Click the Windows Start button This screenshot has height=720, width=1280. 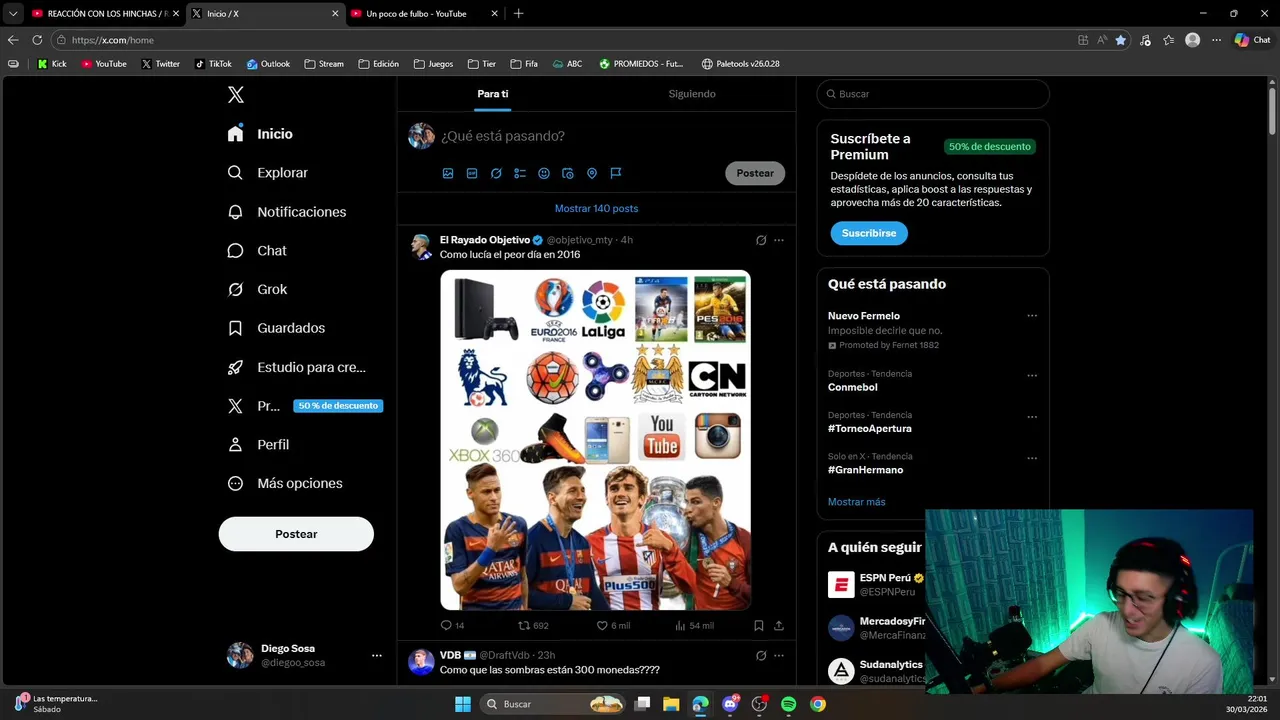click(x=463, y=704)
